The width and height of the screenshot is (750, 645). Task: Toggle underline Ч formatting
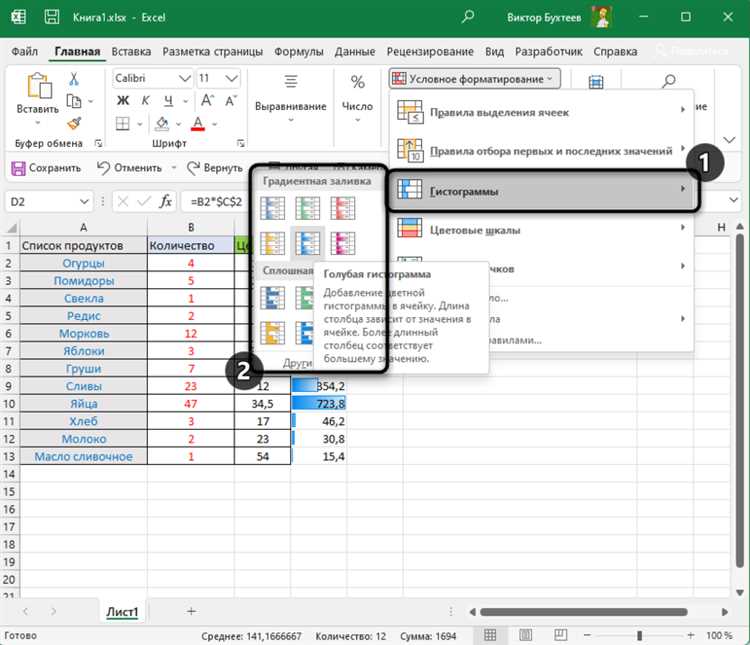(x=168, y=100)
